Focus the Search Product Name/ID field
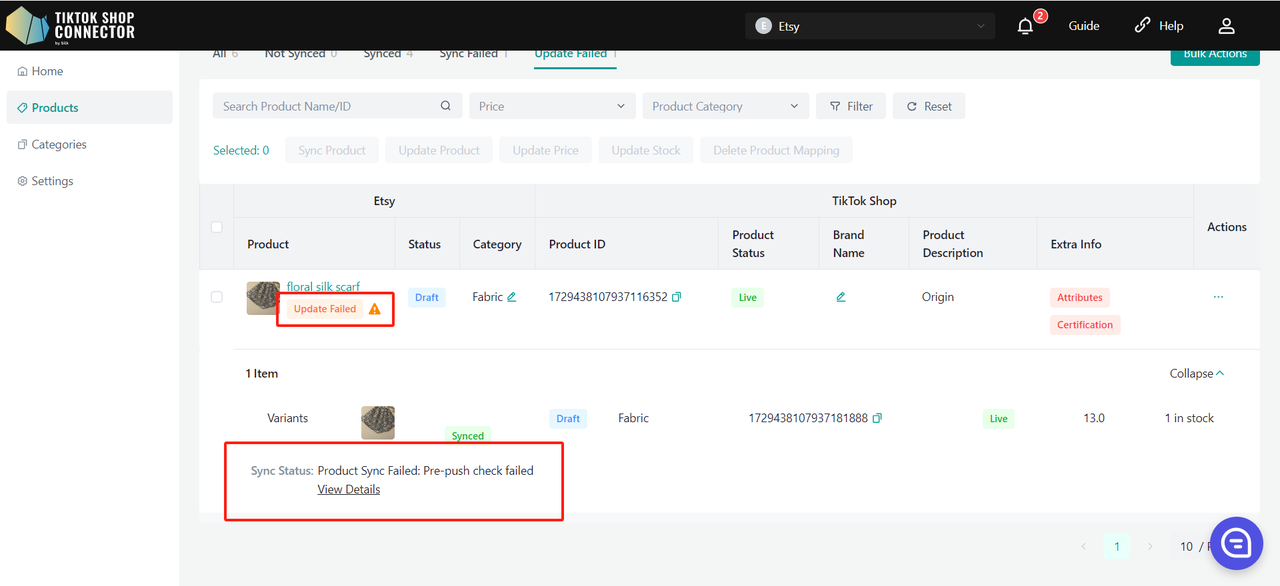This screenshot has width=1280, height=586. point(337,106)
